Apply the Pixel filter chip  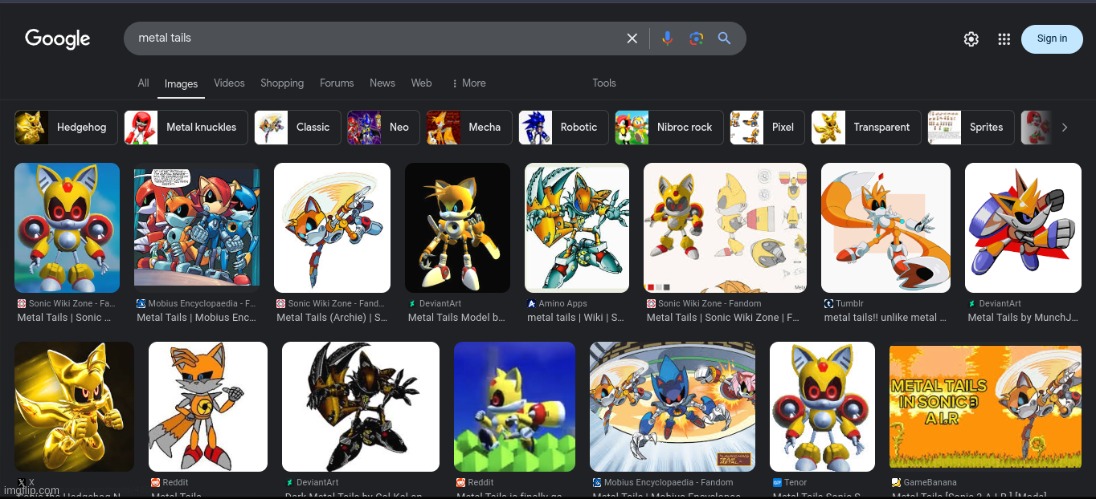[767, 127]
